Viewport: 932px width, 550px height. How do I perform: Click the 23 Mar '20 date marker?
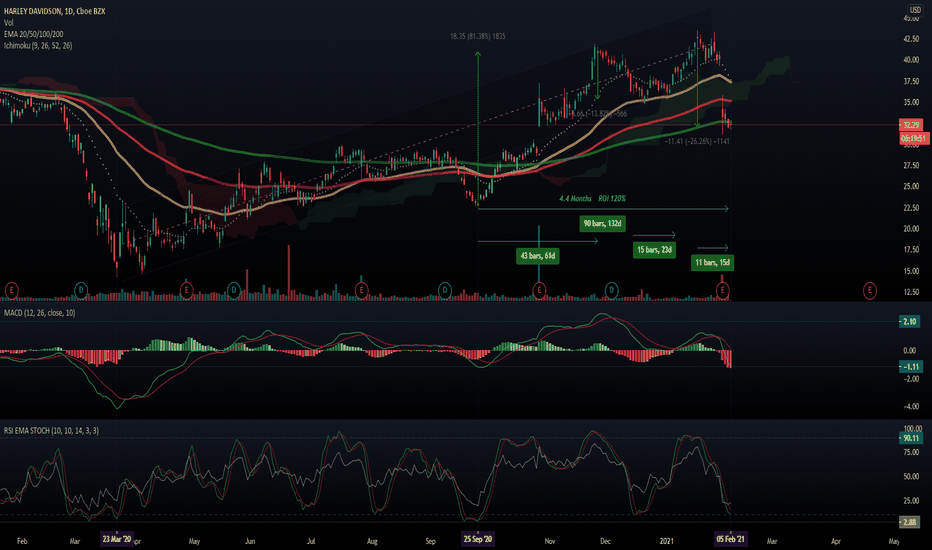pos(116,539)
